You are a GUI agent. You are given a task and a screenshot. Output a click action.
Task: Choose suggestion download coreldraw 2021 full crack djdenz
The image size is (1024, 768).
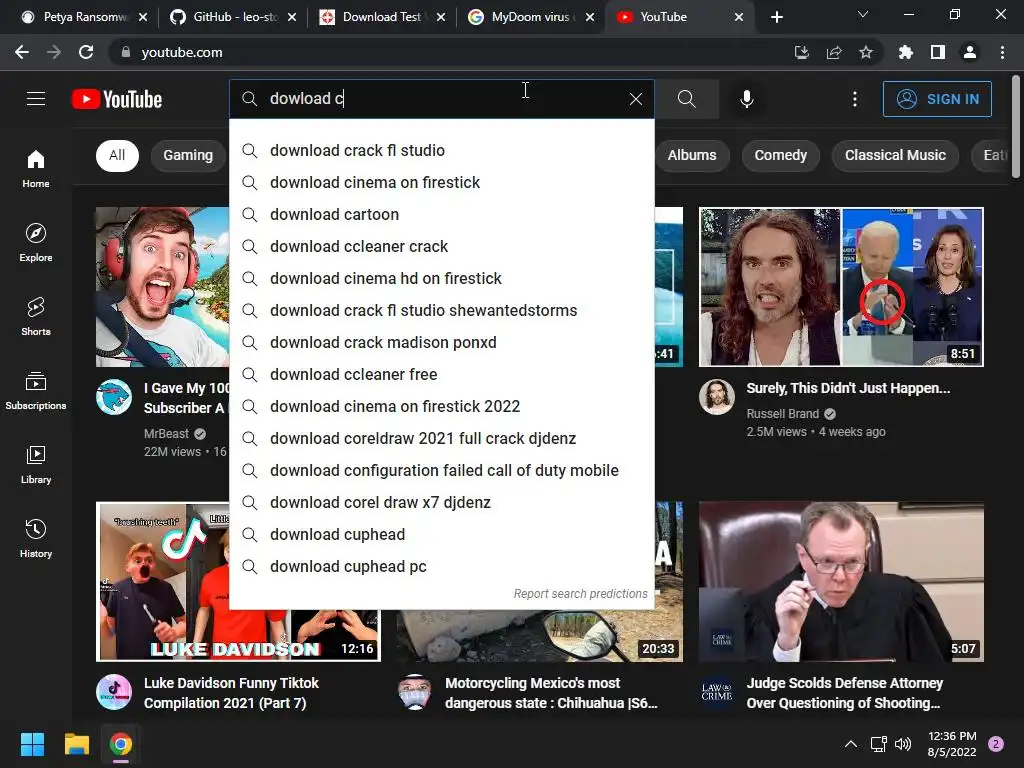click(441, 438)
